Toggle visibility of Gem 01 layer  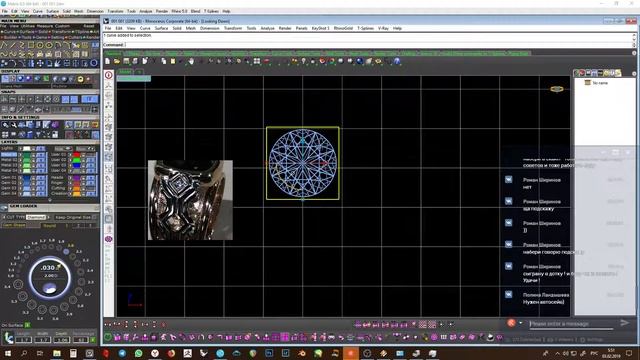[40, 178]
